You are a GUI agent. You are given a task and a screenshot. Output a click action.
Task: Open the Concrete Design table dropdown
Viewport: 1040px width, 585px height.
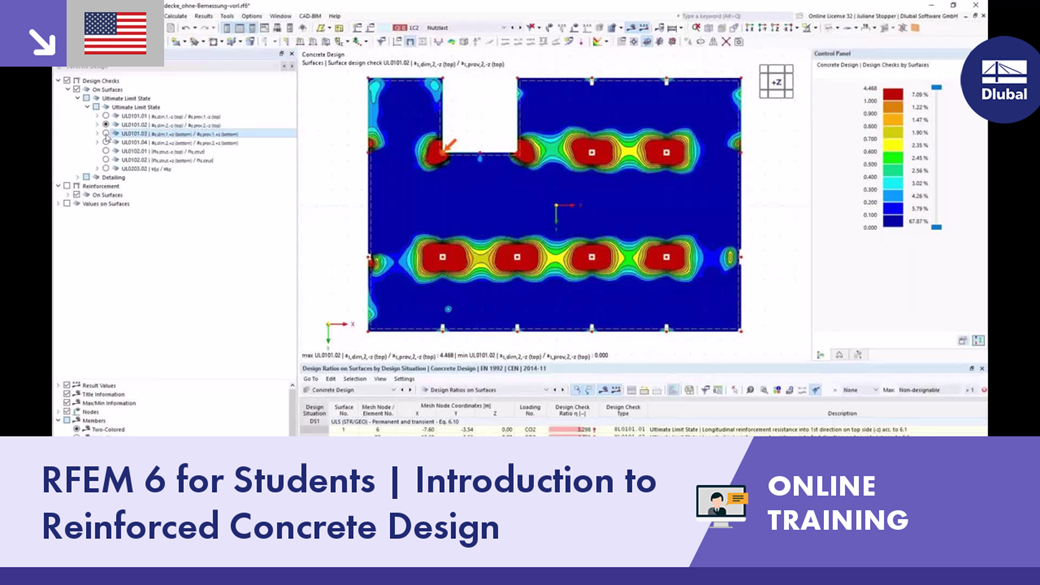pyautogui.click(x=392, y=390)
